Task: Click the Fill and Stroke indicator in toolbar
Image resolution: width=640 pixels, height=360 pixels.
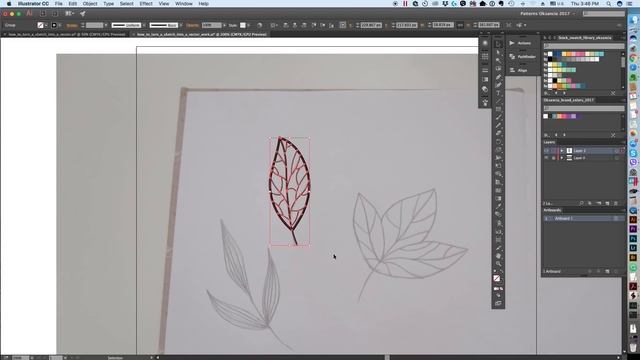Action: (498, 279)
